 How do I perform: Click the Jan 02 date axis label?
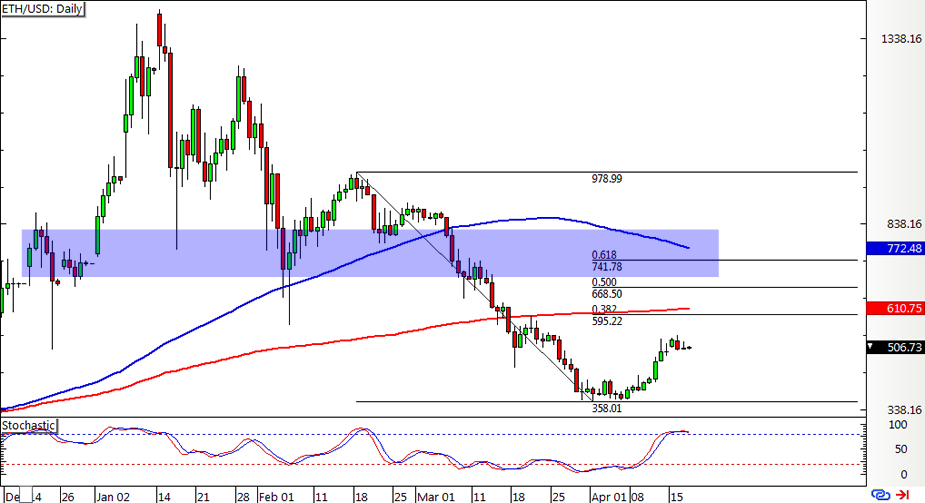pos(113,497)
